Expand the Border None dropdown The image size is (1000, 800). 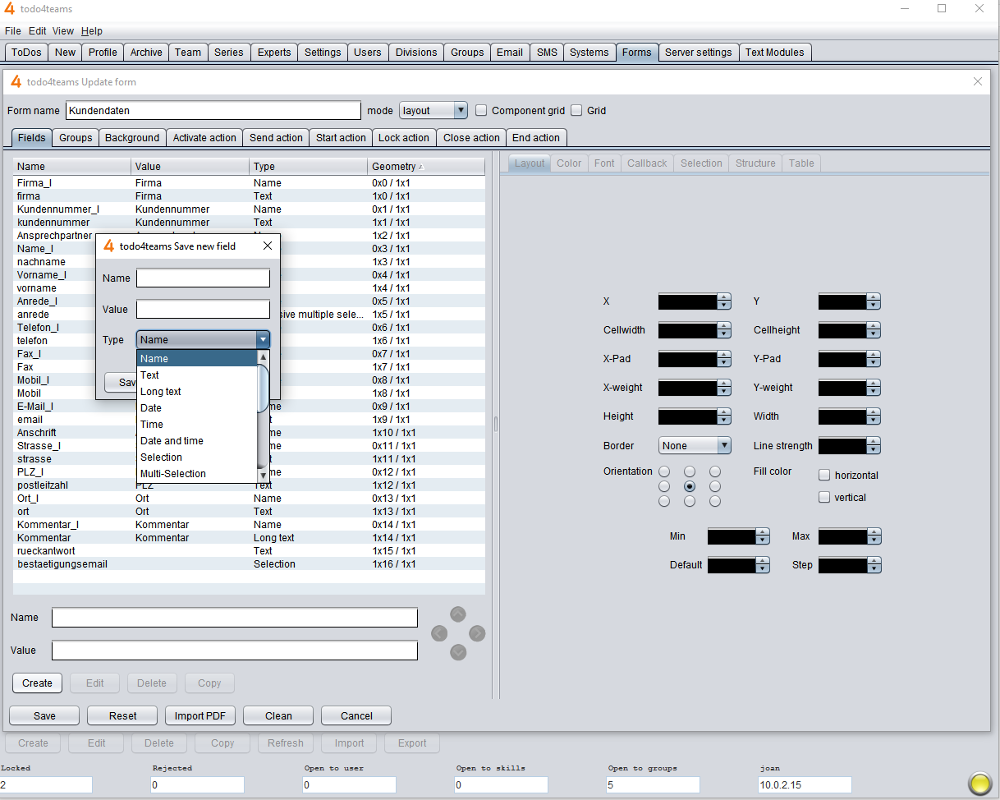[x=694, y=446]
